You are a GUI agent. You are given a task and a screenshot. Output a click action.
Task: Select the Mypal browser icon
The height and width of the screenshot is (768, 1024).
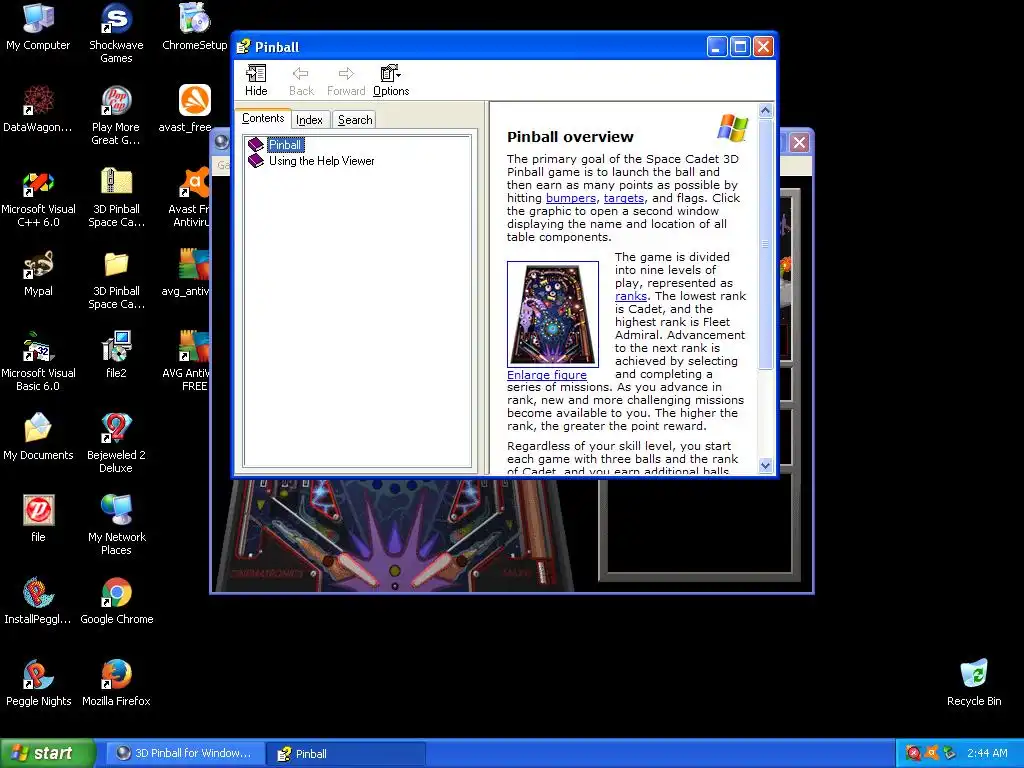[38, 274]
